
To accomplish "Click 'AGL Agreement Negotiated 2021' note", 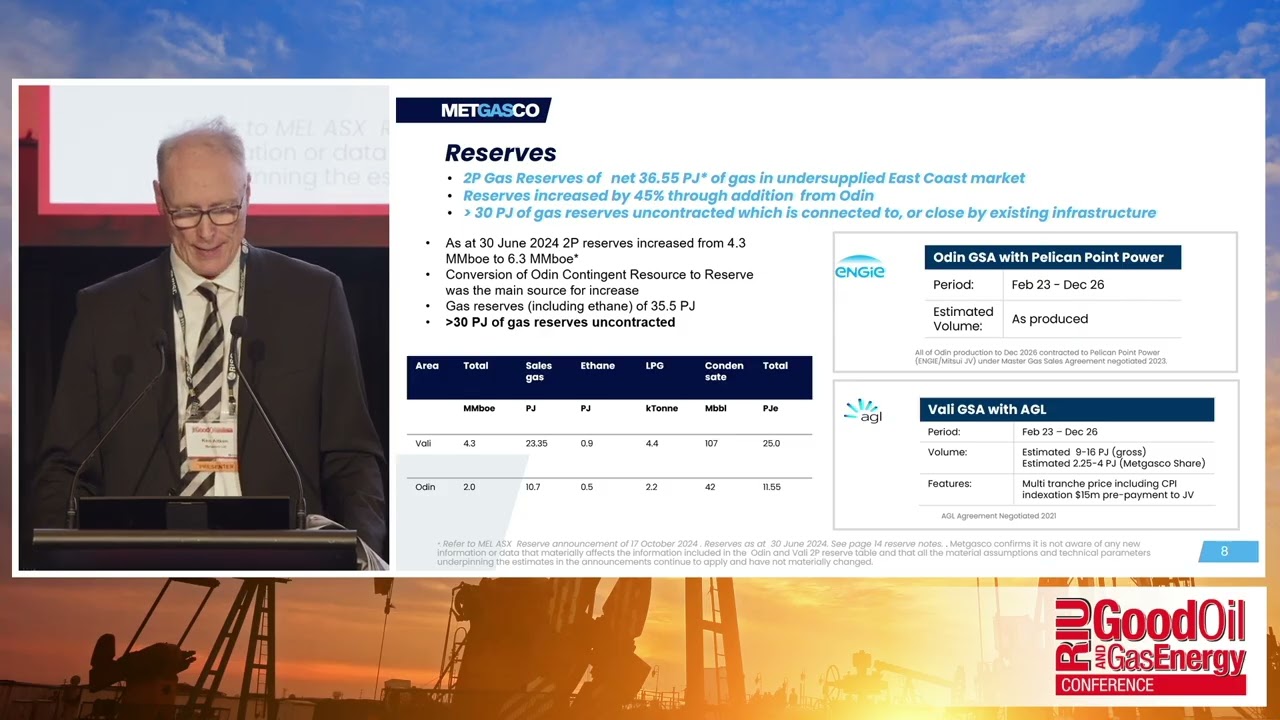I will click(998, 516).
